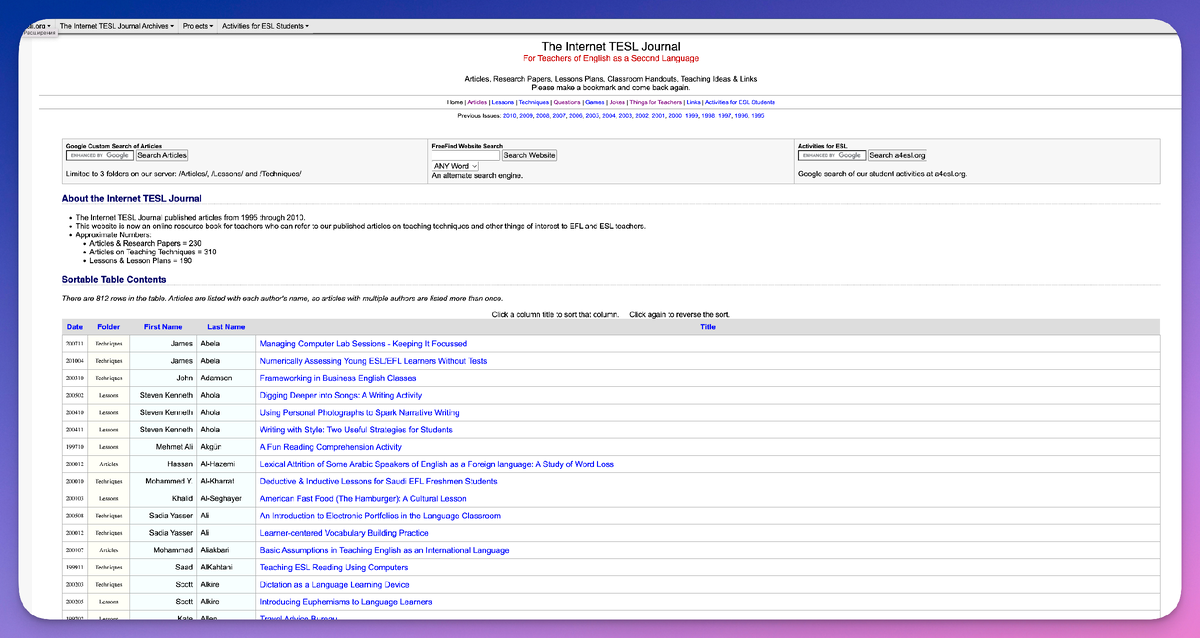Open Using Personal Photographs to Spark Narrative Writing
This screenshot has height=638, width=1200.
[x=359, y=412]
